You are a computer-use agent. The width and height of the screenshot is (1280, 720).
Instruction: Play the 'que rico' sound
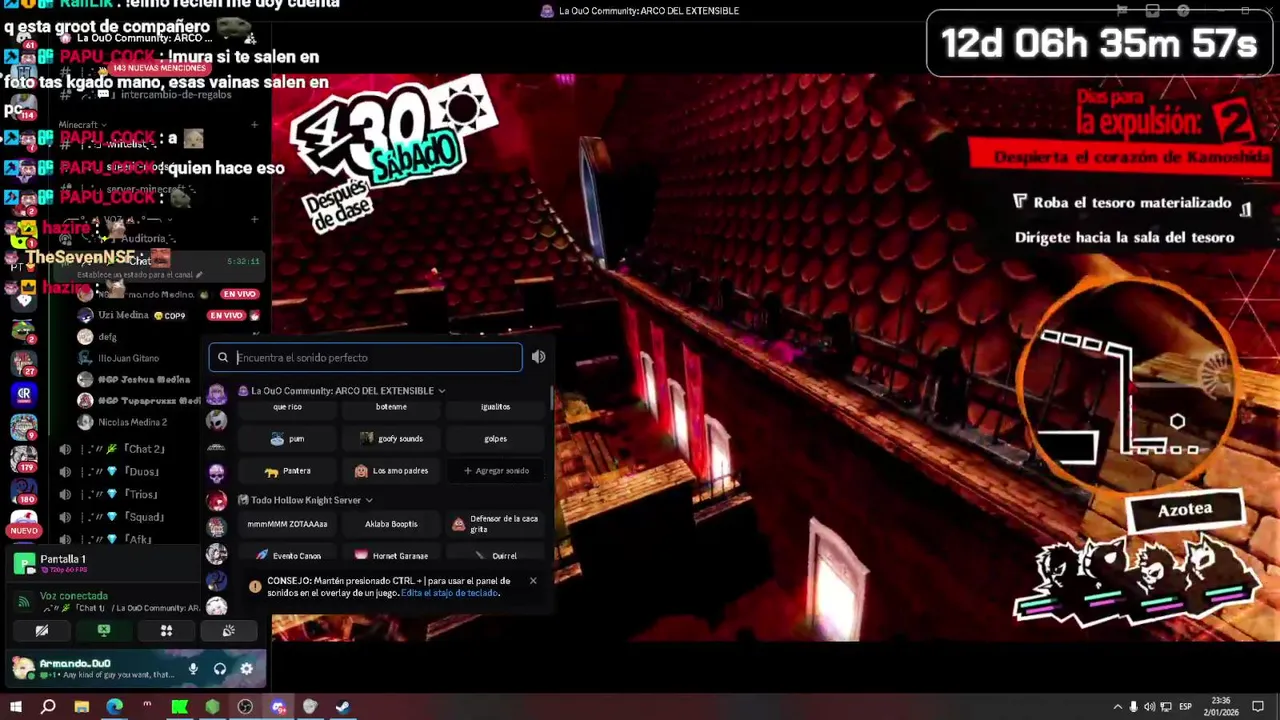(287, 407)
